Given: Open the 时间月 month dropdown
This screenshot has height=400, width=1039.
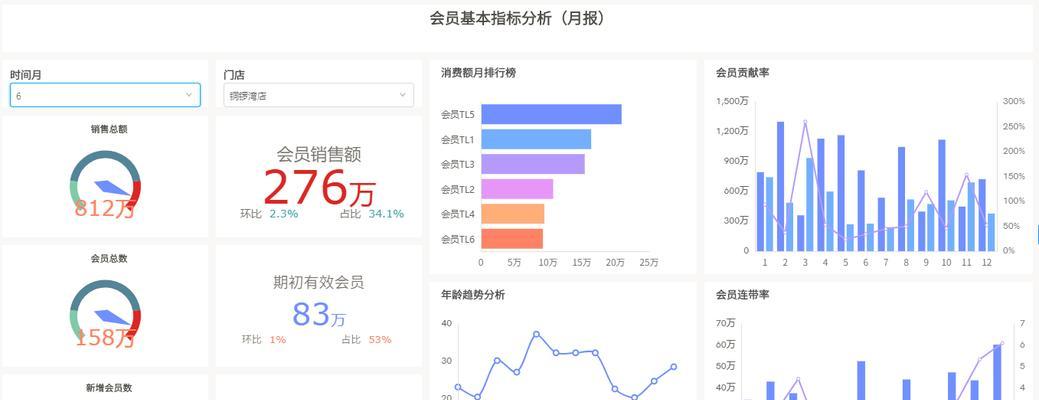Looking at the screenshot, I should [x=105, y=95].
